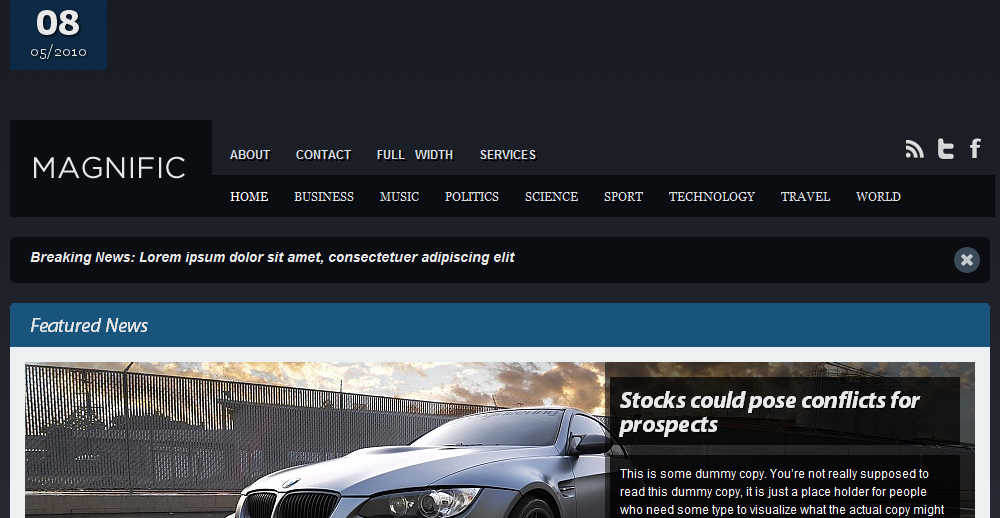Open the Contact page
Viewport: 1000px width, 518px height.
323,155
